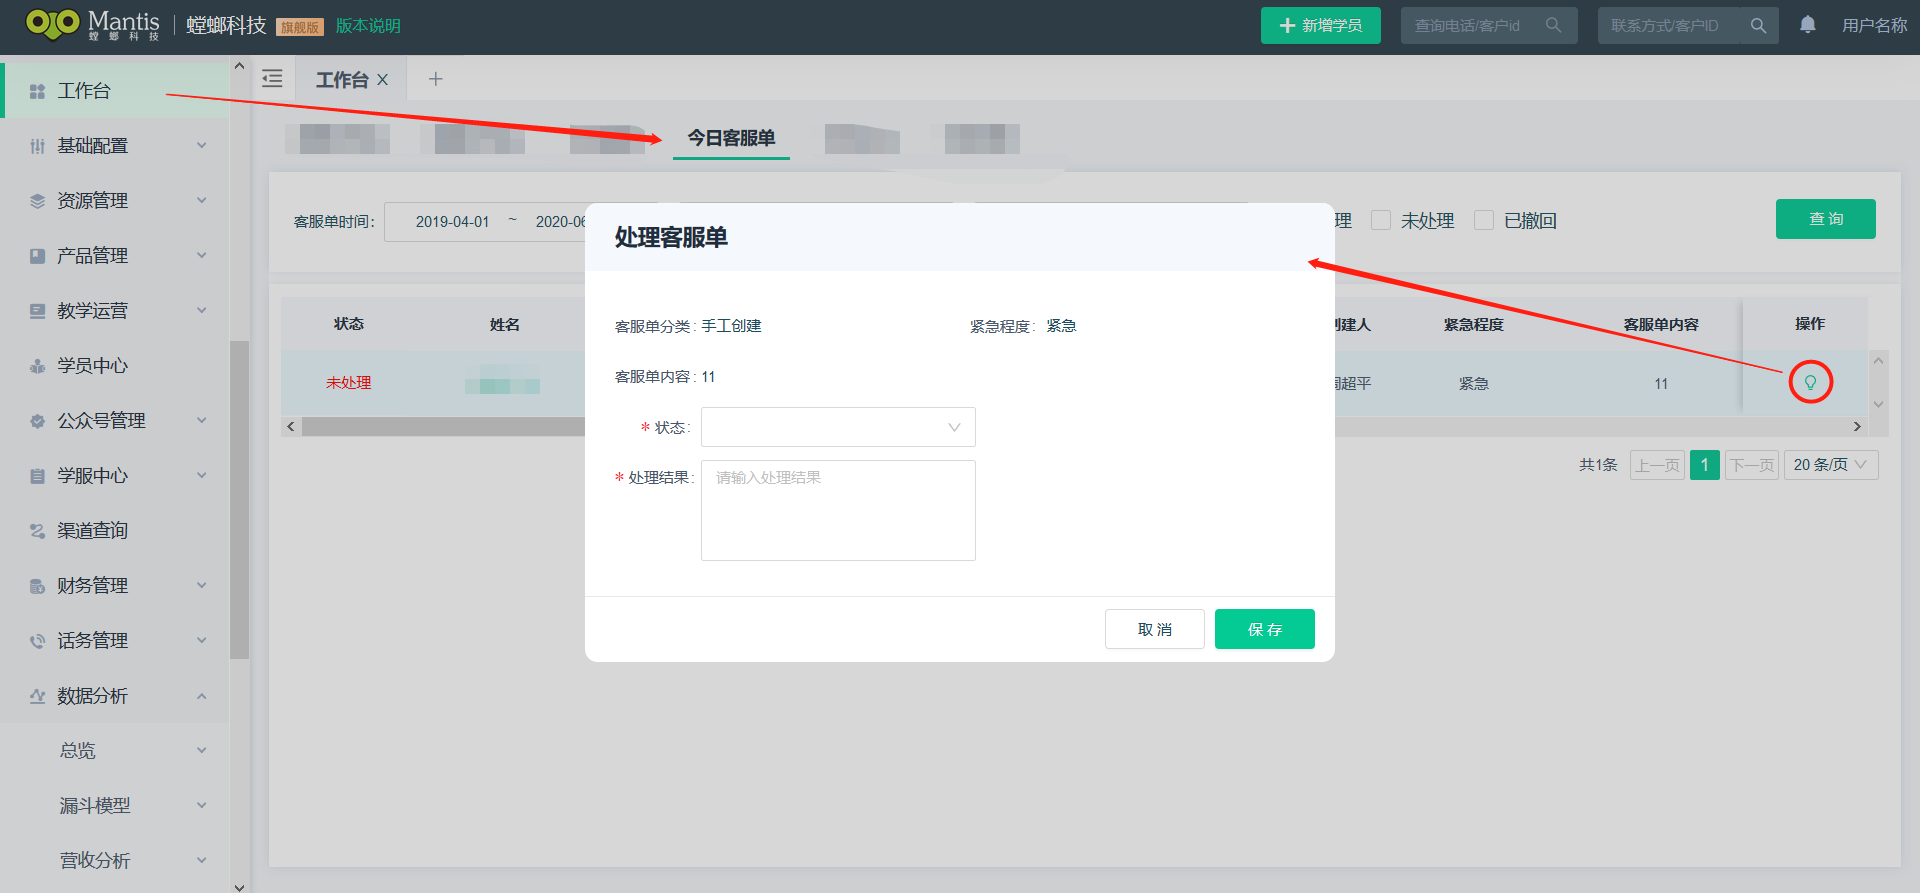Collapse the 数据分析 menu chevron
Image resolution: width=1920 pixels, height=893 pixels.
pyautogui.click(x=202, y=696)
